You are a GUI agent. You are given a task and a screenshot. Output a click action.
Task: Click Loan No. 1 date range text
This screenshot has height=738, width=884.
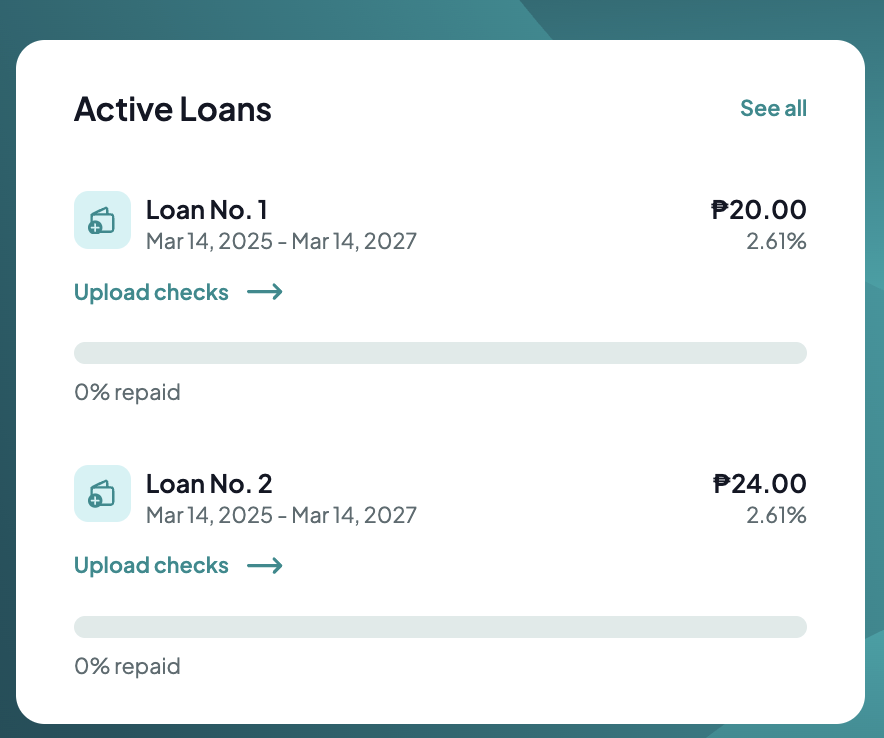pos(281,241)
